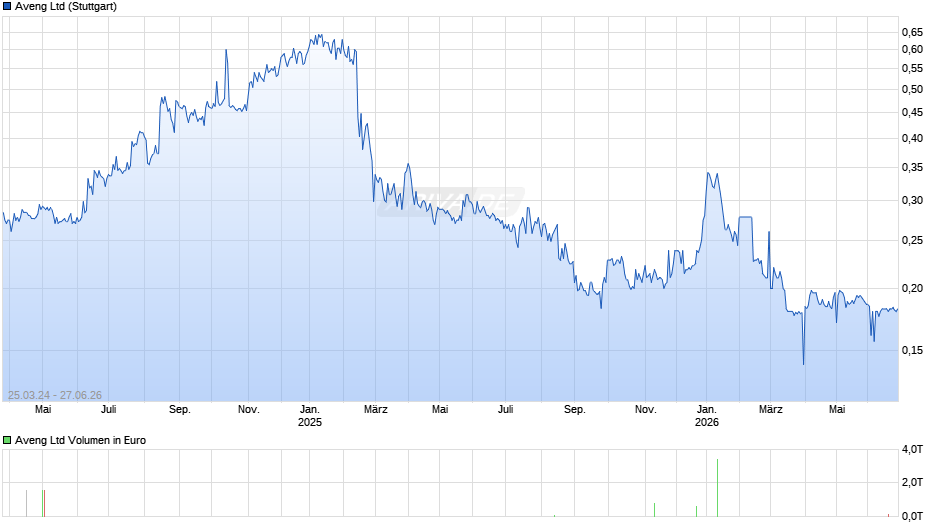Image resolution: width=940 pixels, height=526 pixels.
Task: Click the first 'Nov.' label before Jan. 2025
Action: [249, 410]
